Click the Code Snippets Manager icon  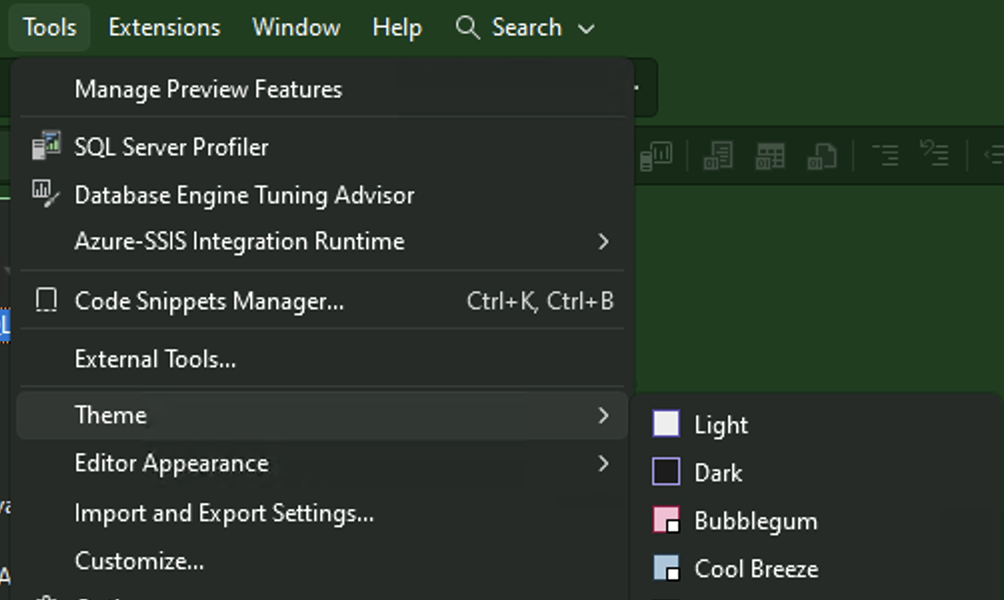coord(46,300)
